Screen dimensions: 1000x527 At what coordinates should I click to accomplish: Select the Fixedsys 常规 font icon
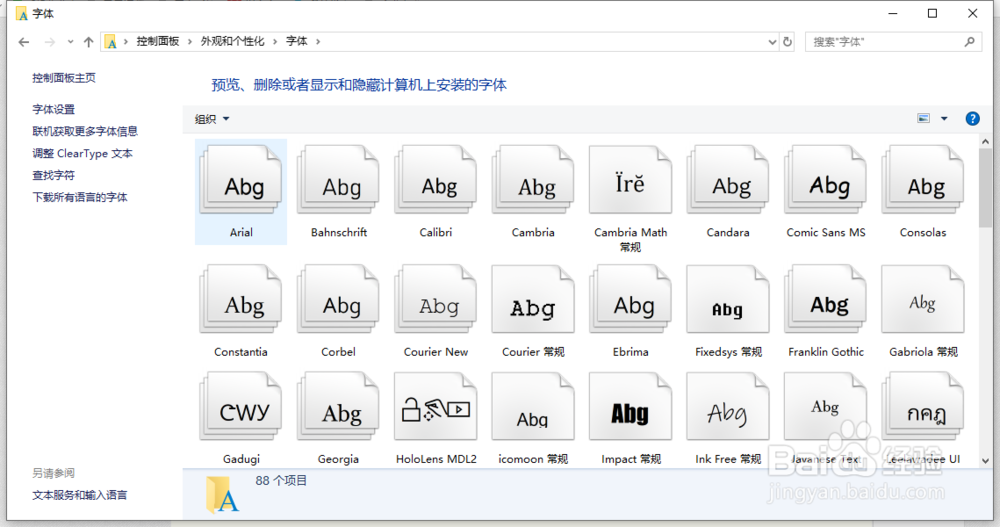pyautogui.click(x=728, y=299)
